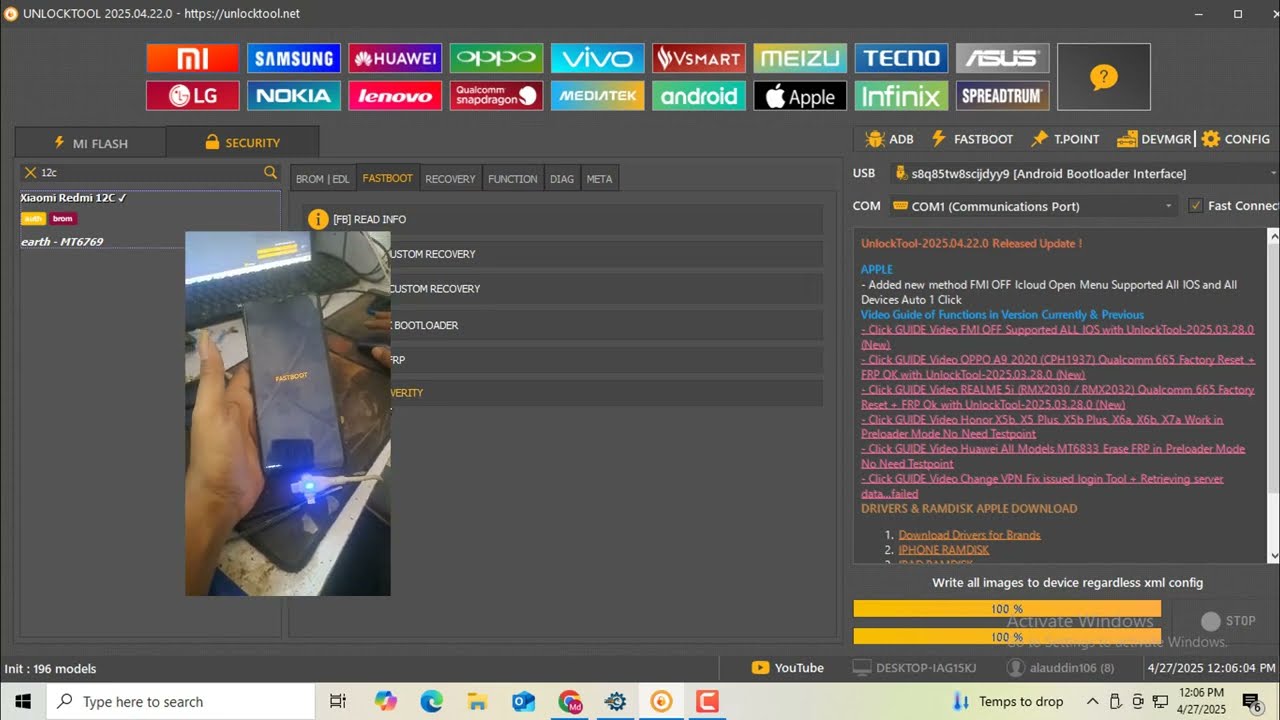Select the FASTBOOT mode tab
1280x720 pixels.
click(x=388, y=178)
